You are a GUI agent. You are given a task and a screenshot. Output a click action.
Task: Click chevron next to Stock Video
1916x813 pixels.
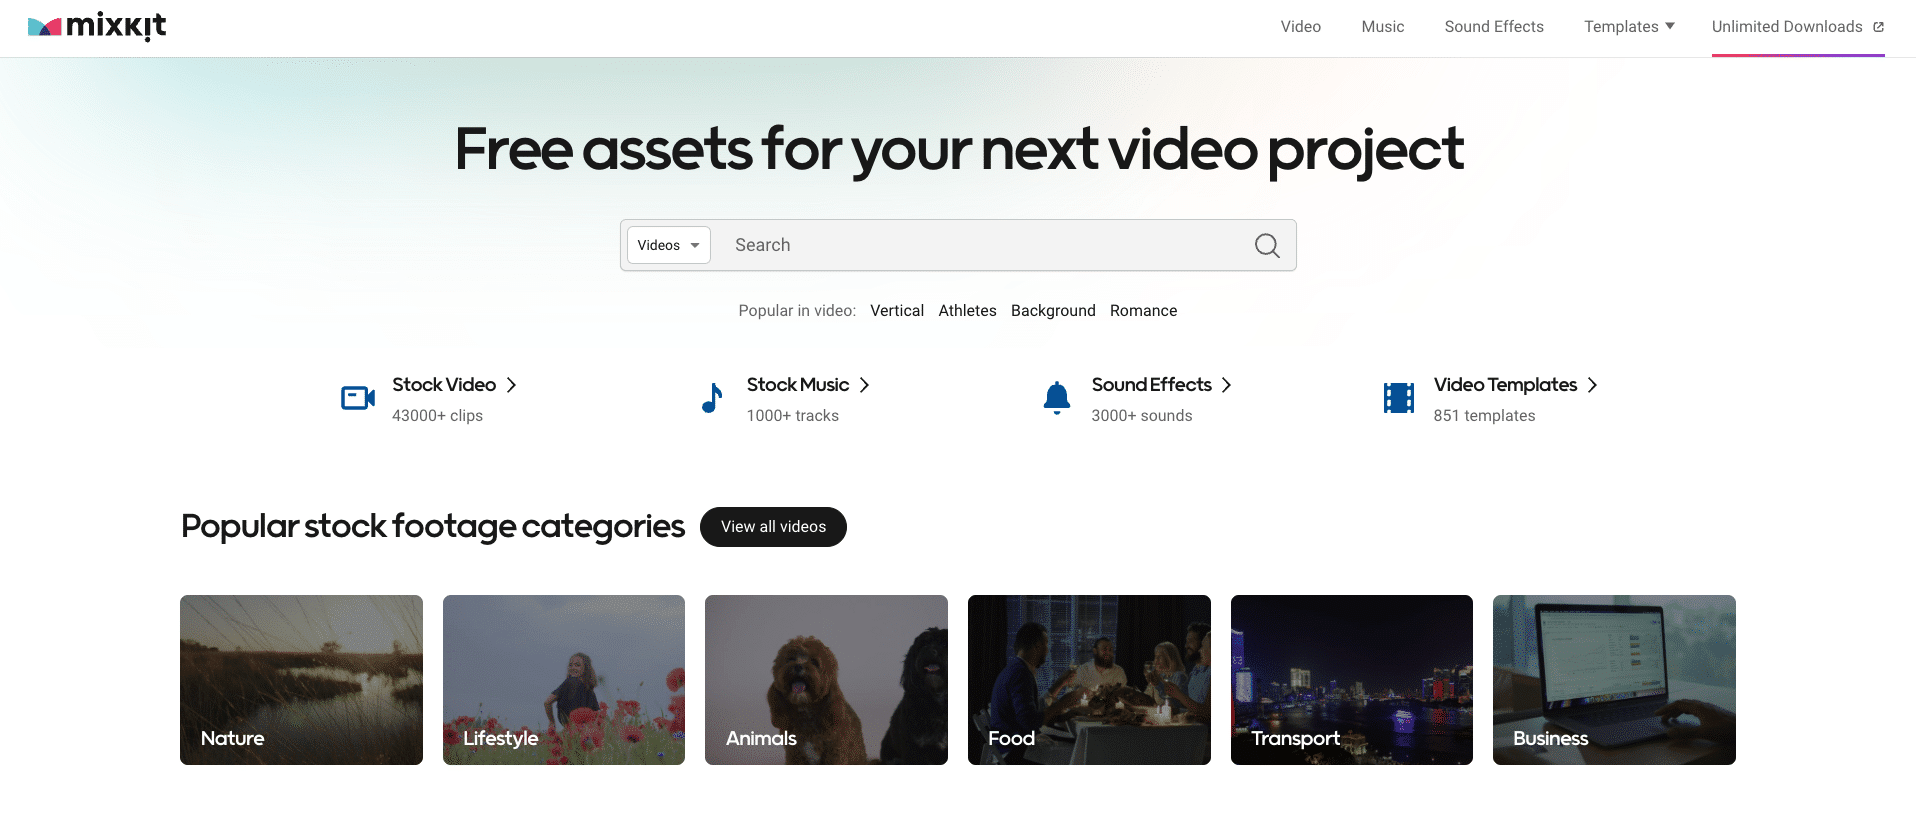pos(511,385)
